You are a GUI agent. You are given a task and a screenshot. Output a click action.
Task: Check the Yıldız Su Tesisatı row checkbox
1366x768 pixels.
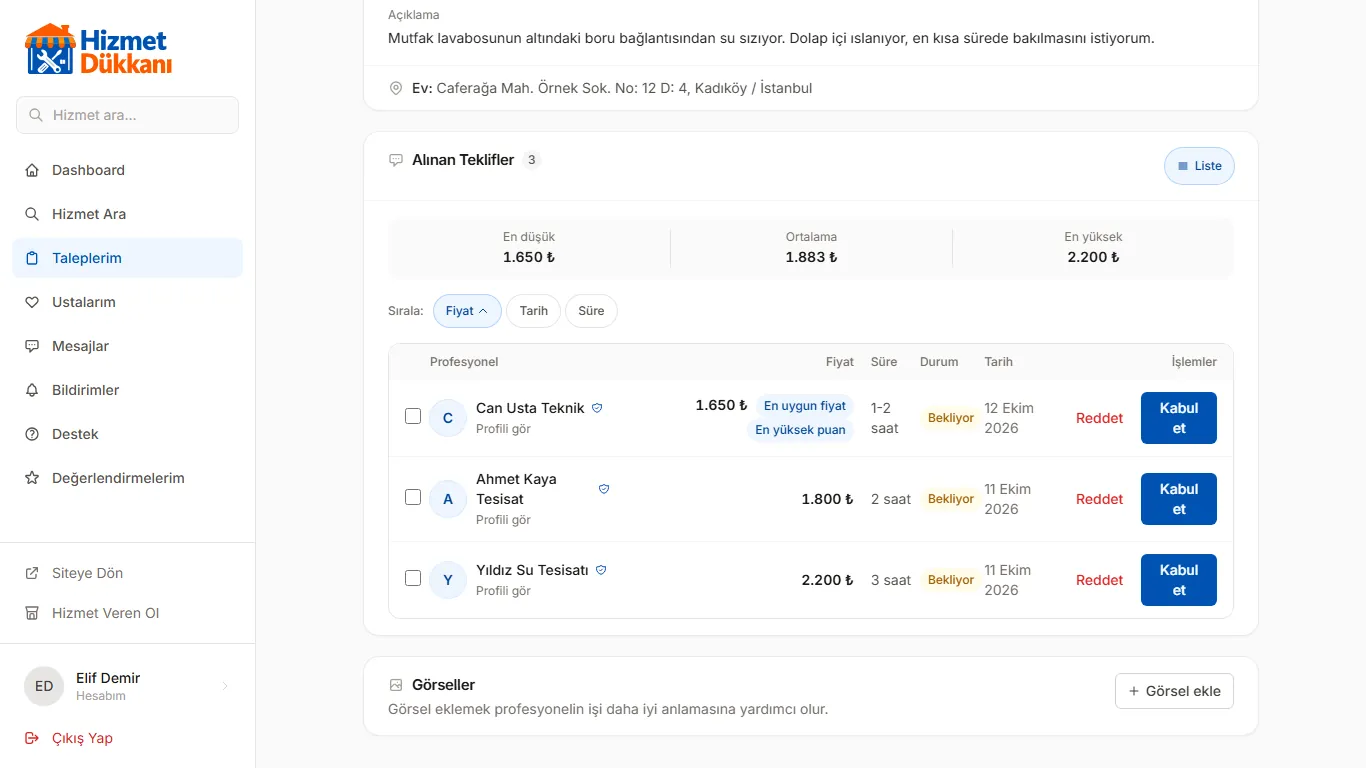coord(413,578)
